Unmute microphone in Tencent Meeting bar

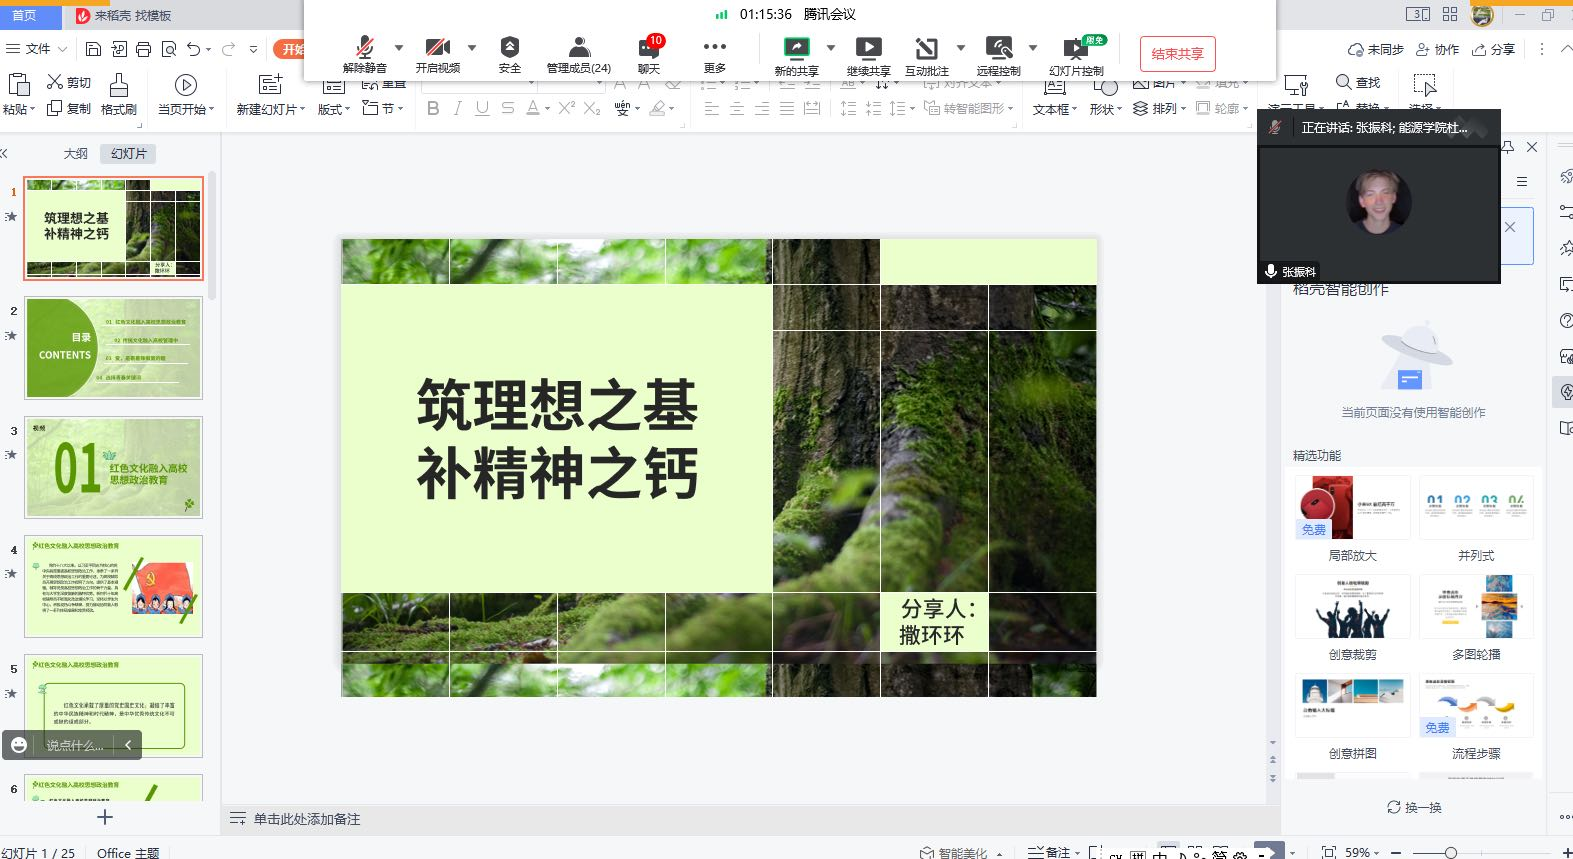(x=364, y=54)
